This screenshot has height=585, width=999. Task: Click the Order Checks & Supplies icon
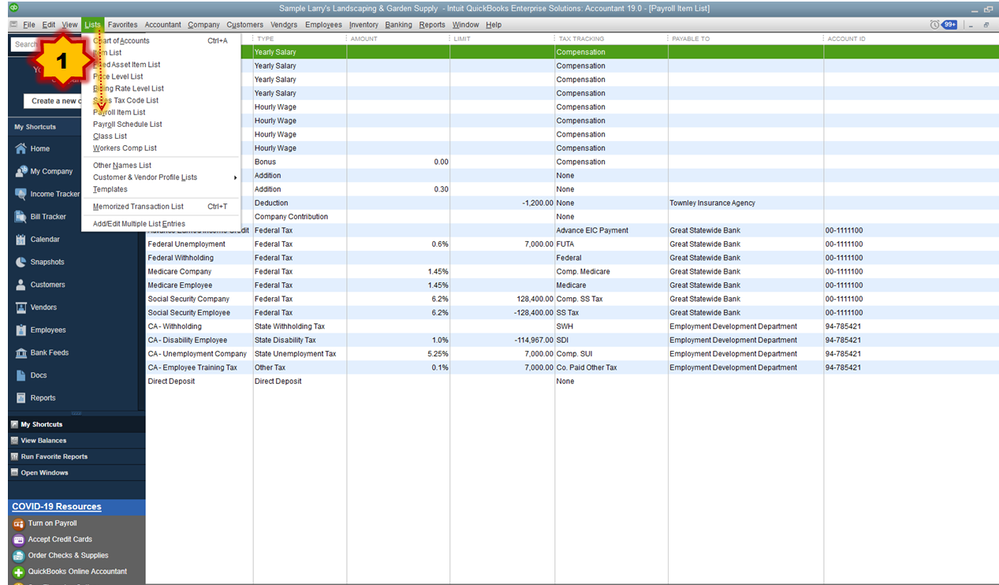(18, 556)
